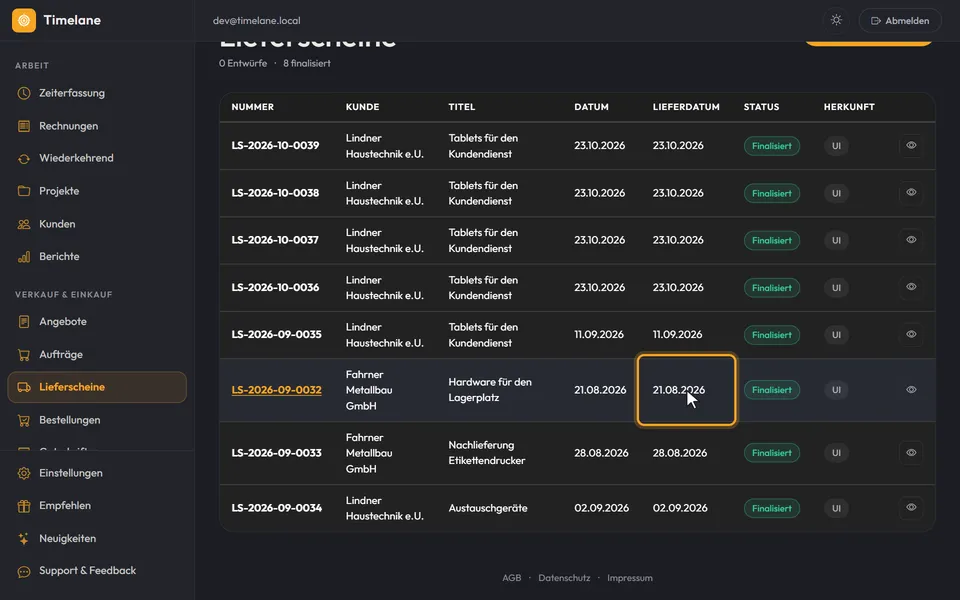
Task: Sort table by NUMMER column header
Action: pyautogui.click(x=252, y=107)
